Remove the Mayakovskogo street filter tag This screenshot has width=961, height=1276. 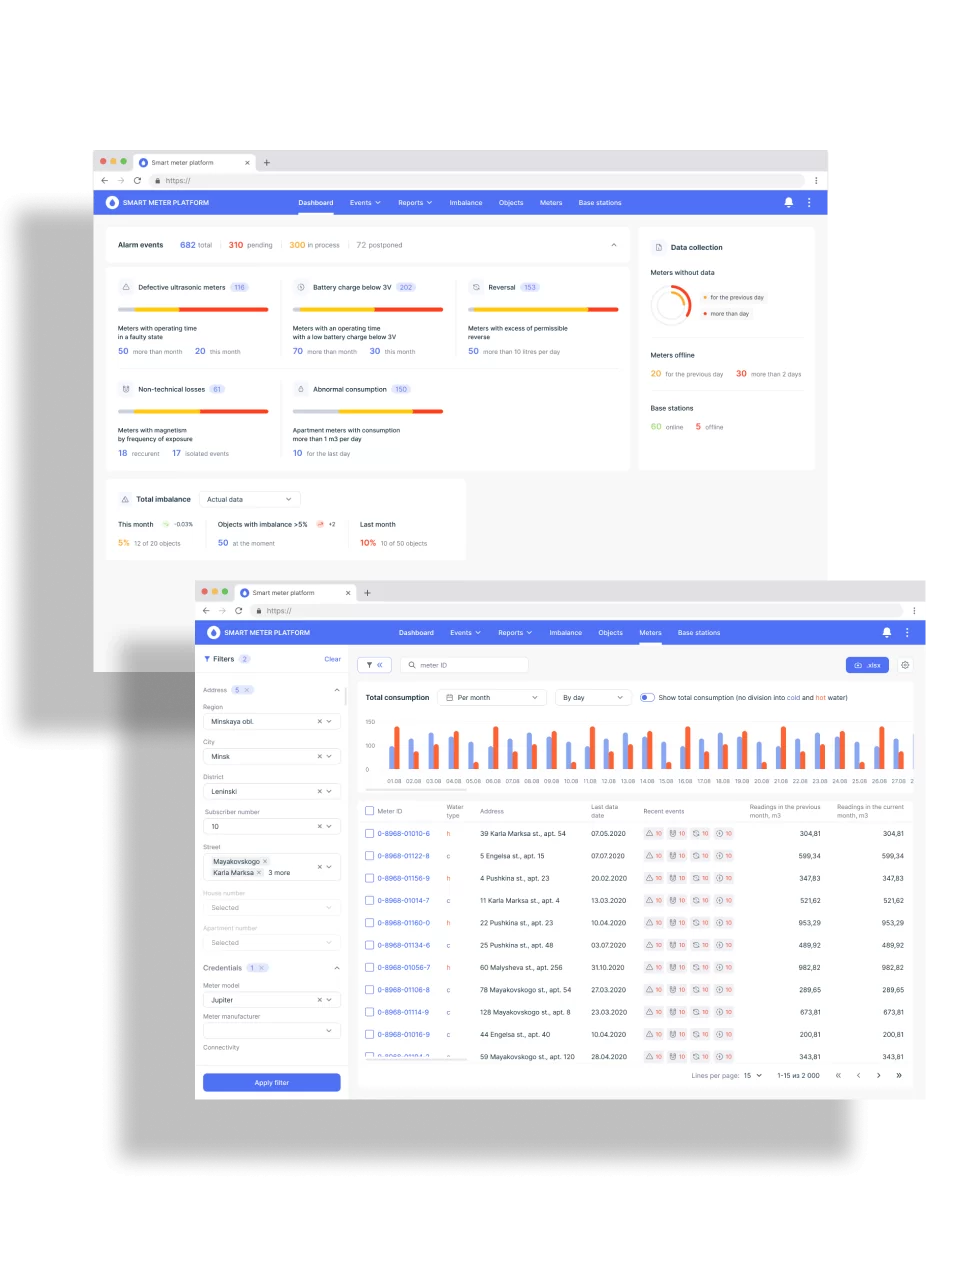point(265,861)
